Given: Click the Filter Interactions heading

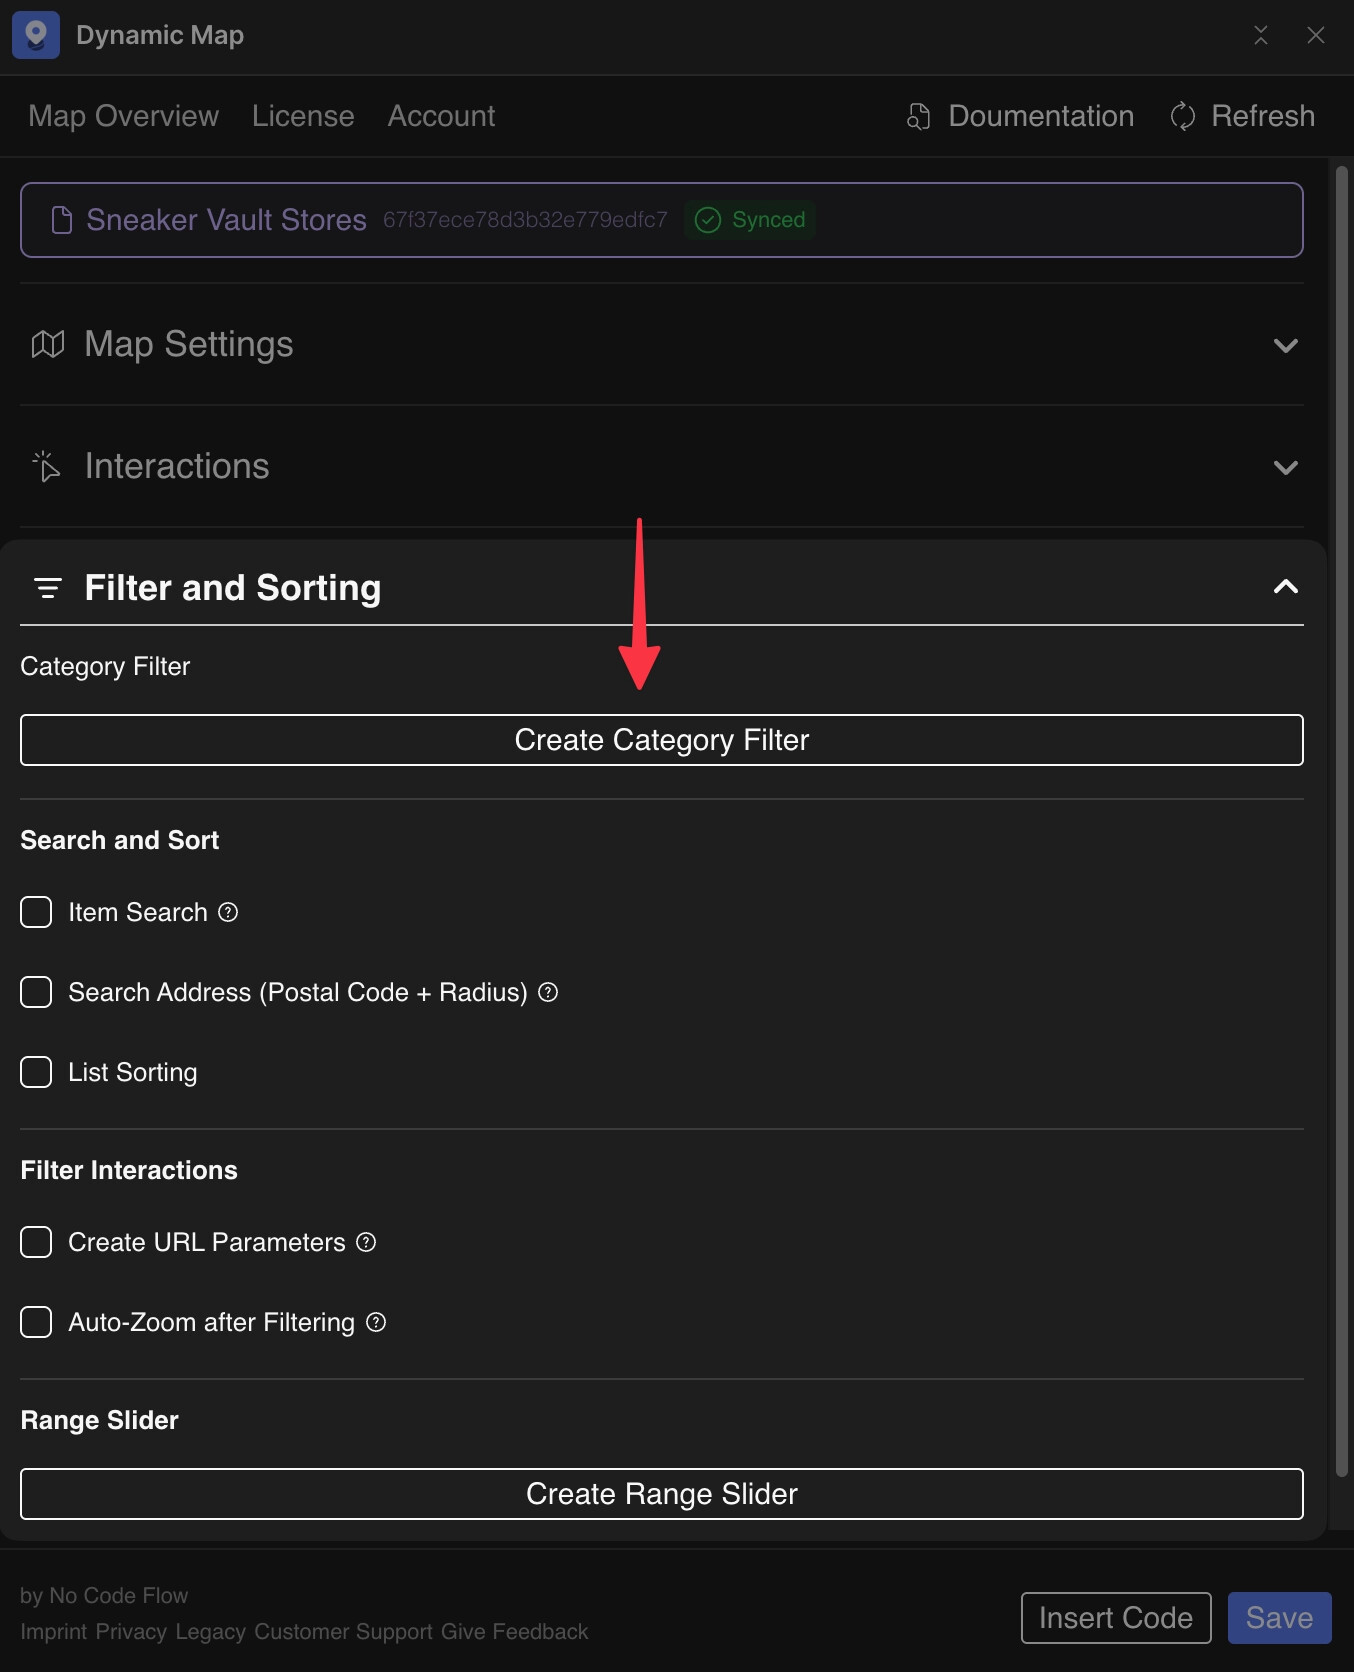Looking at the screenshot, I should [129, 1170].
